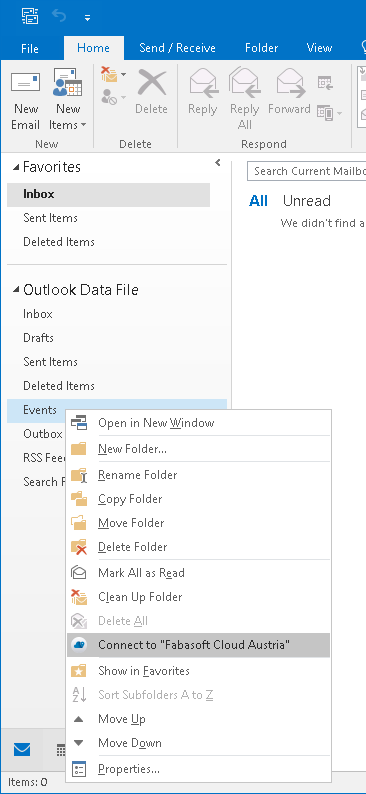
Task: Click the Move Up triangle icon
Action: click(78, 719)
